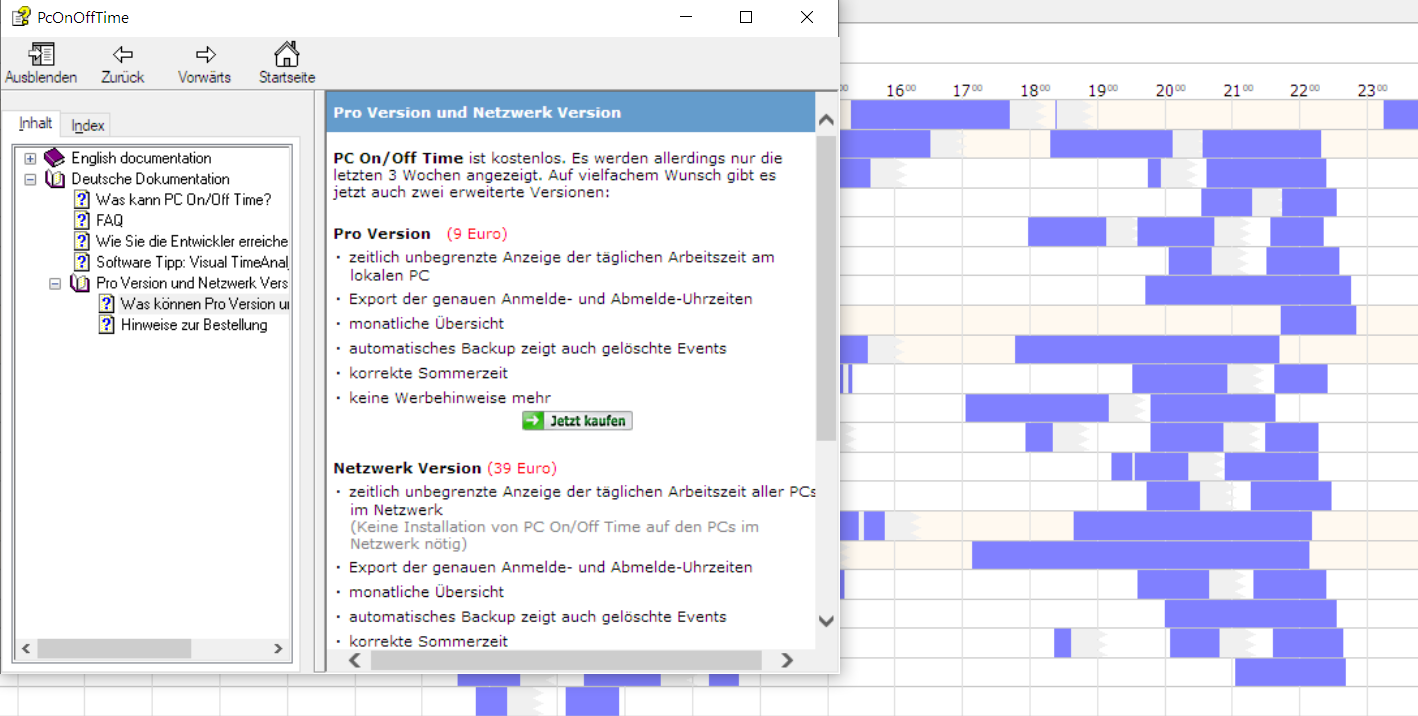Select 'Hinweise zur Bestellung' topic
The height and width of the screenshot is (716, 1418).
point(194,325)
